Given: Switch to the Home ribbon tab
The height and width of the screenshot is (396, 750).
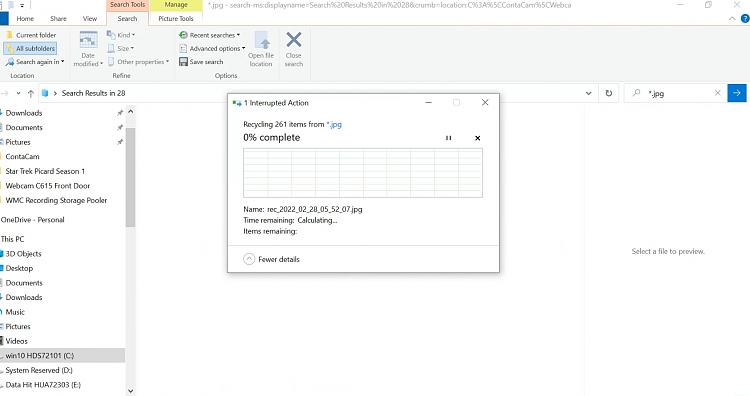Looking at the screenshot, I should pyautogui.click(x=25, y=19).
